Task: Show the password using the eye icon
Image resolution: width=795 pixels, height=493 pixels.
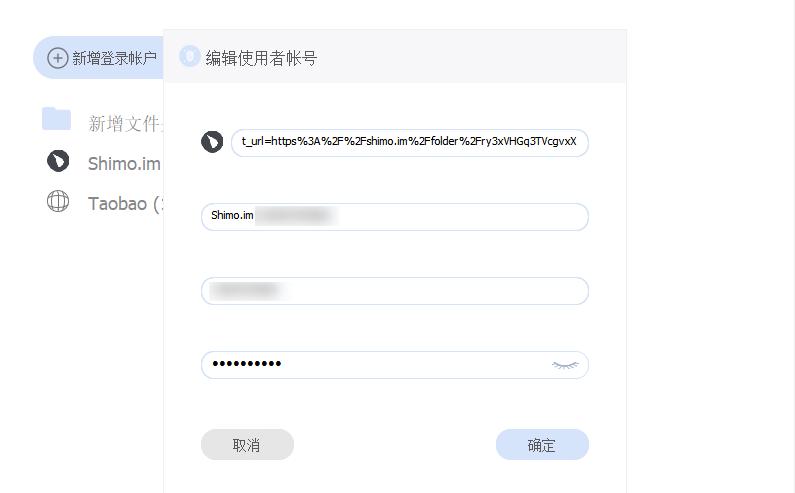Action: coord(565,365)
